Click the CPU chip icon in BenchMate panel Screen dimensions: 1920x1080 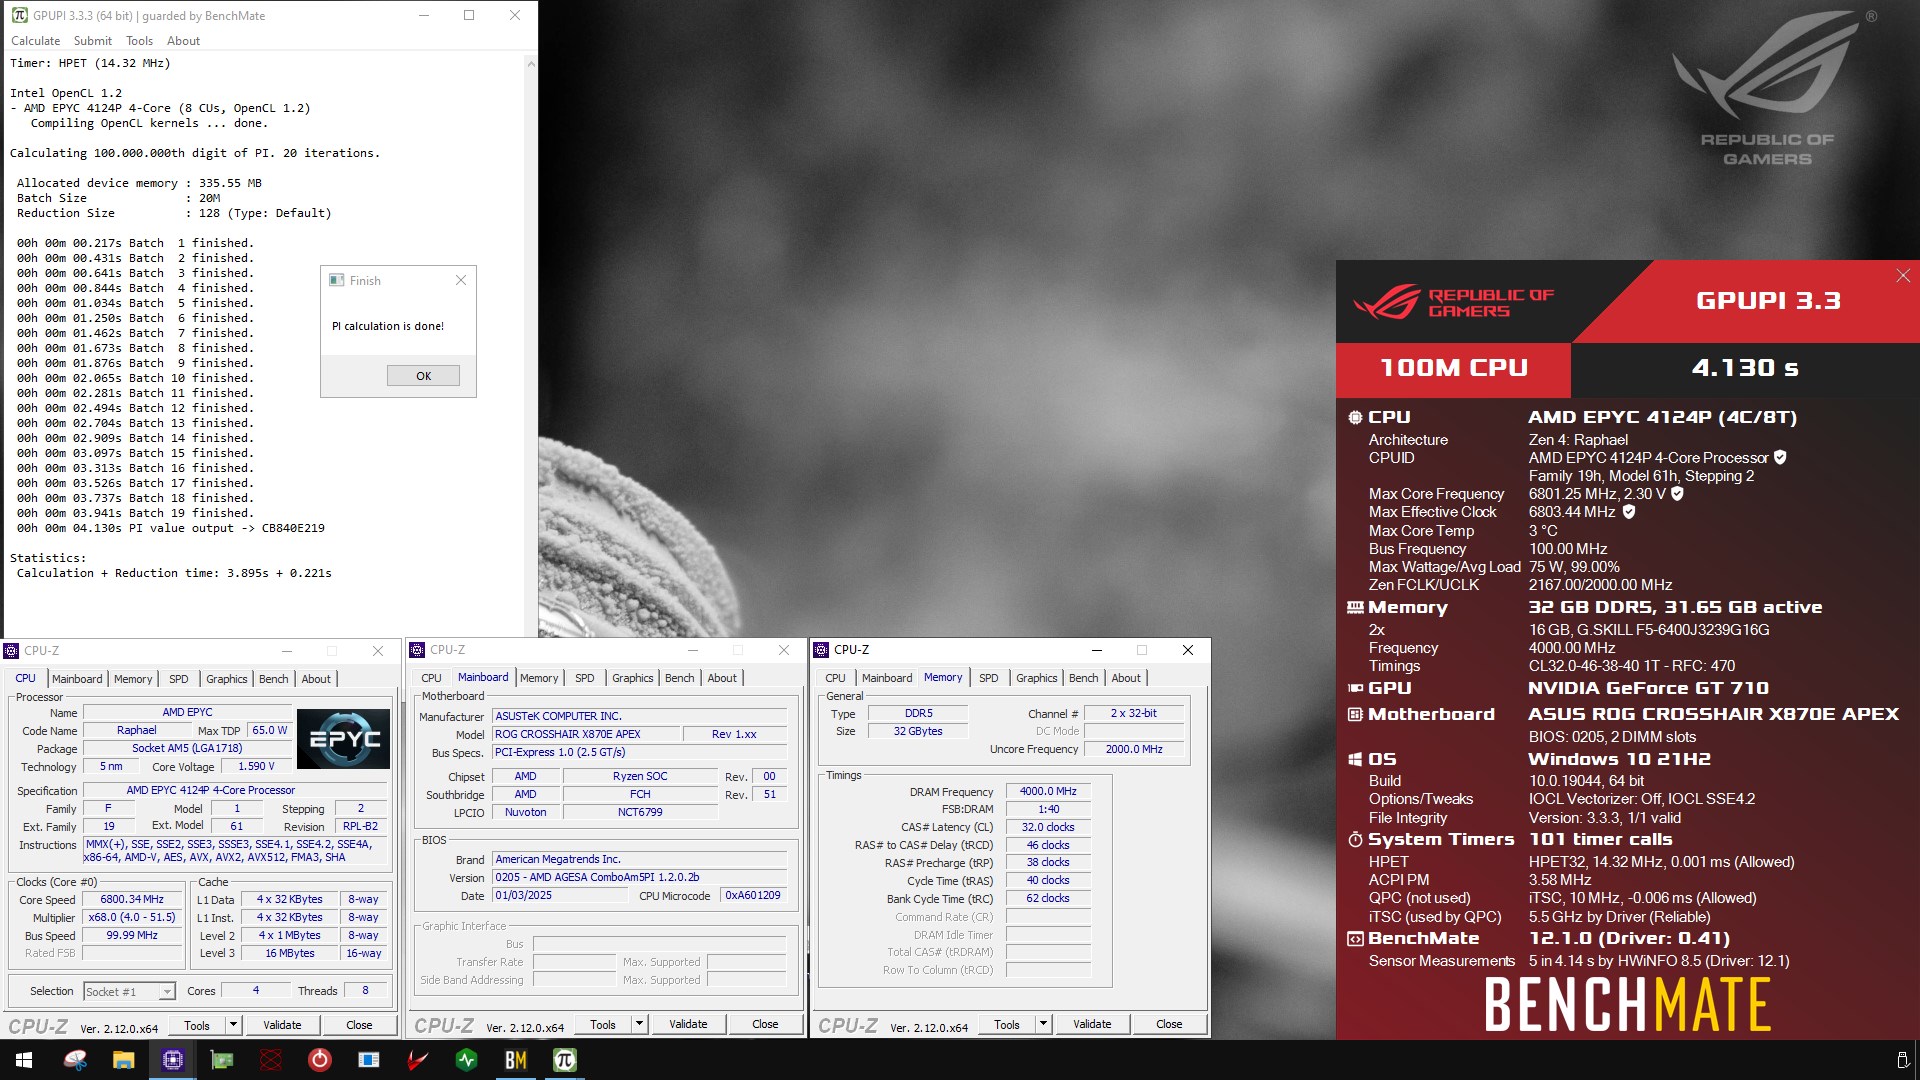click(x=1355, y=418)
